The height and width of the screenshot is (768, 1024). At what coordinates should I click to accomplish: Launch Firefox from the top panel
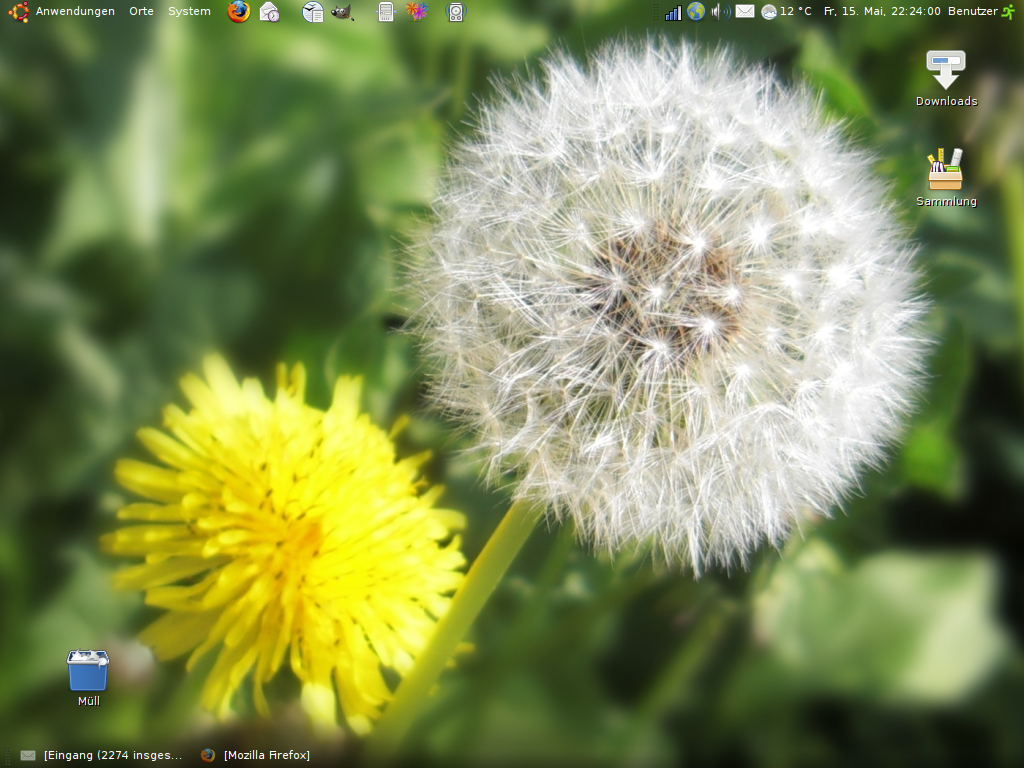tap(237, 11)
